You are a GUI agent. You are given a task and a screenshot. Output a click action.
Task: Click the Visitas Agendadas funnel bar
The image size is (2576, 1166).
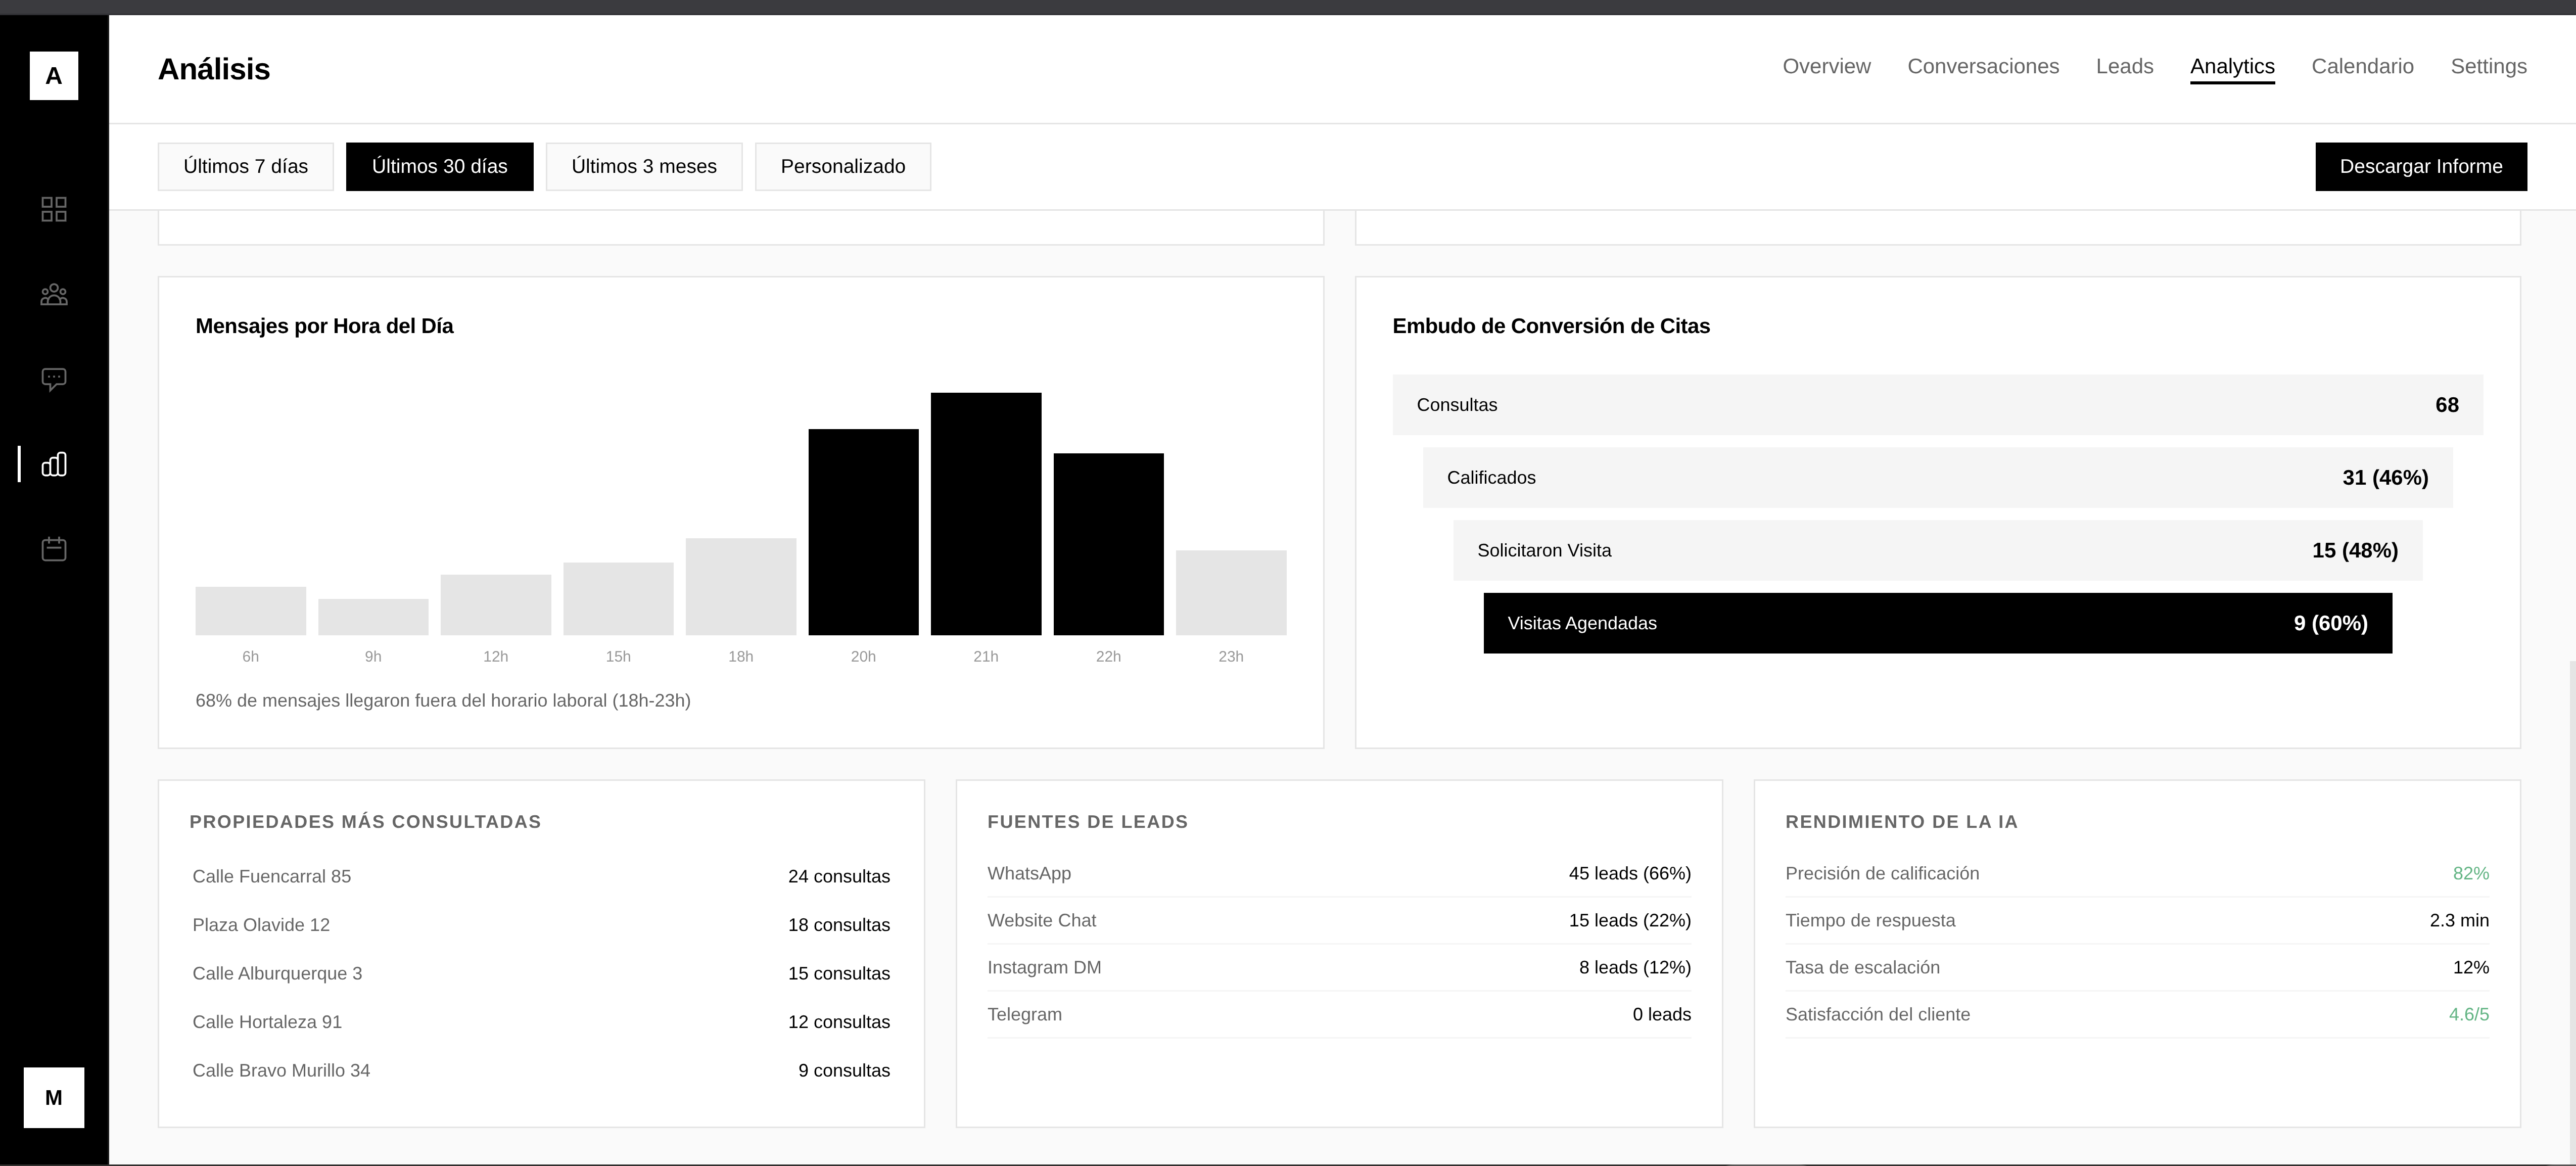(x=1936, y=622)
